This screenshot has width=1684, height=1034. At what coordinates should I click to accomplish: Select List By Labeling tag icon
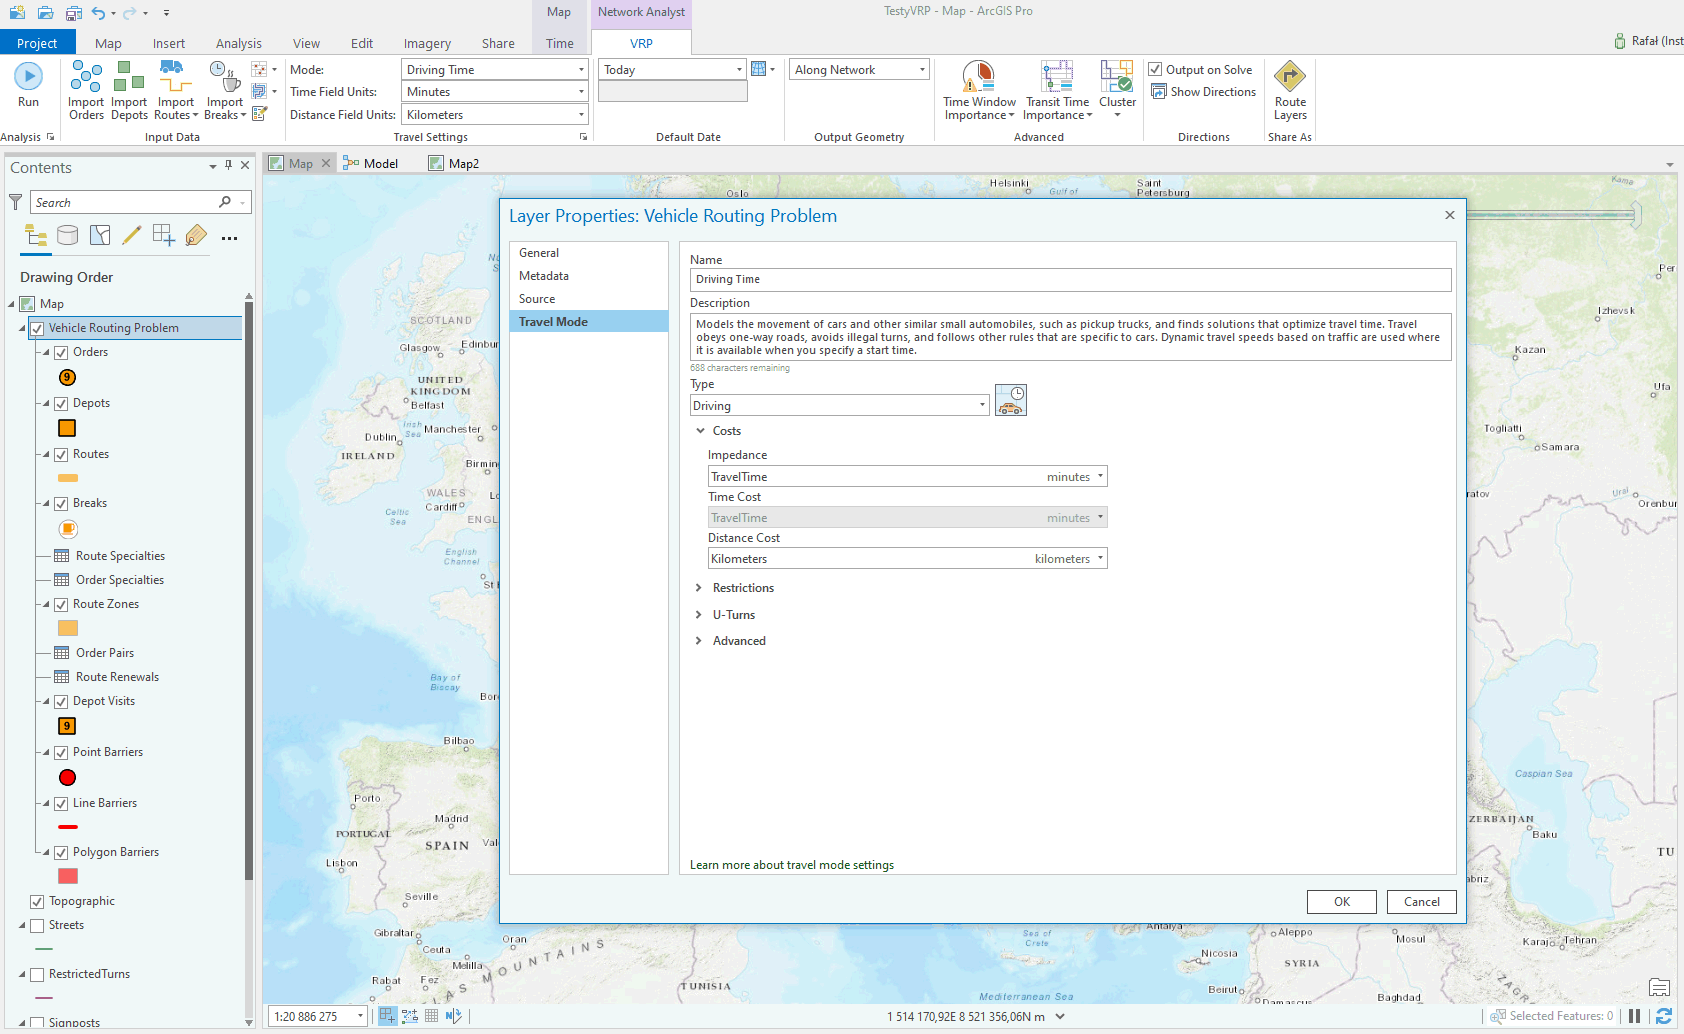click(x=196, y=236)
